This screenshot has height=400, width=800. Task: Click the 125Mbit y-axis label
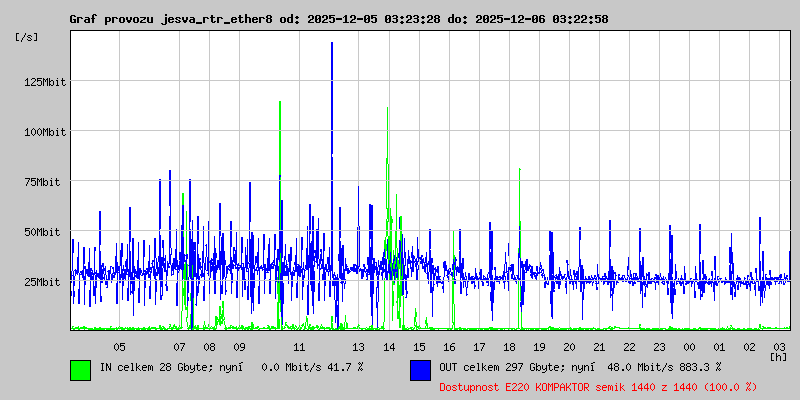[45, 82]
